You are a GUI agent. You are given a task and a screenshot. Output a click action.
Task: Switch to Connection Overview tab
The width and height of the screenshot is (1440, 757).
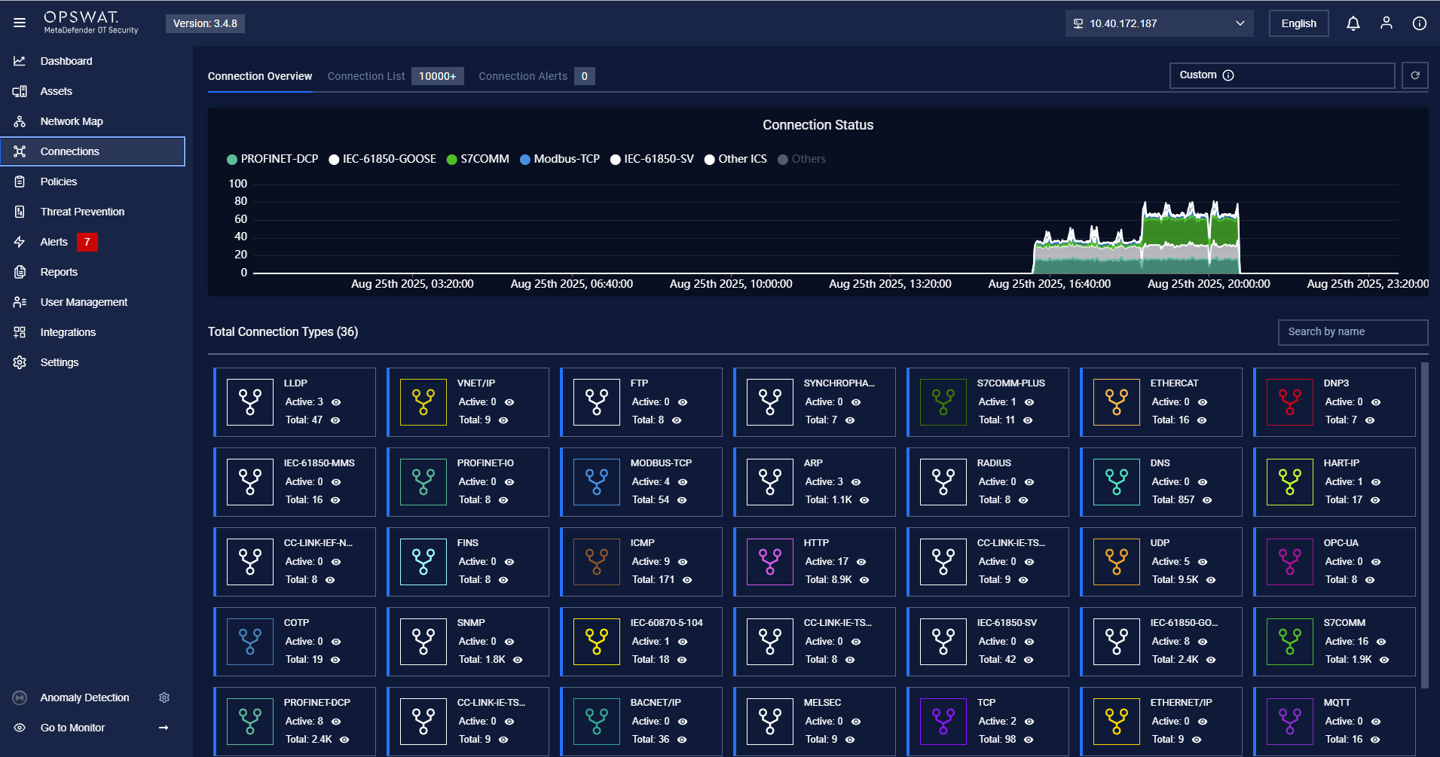pos(260,76)
